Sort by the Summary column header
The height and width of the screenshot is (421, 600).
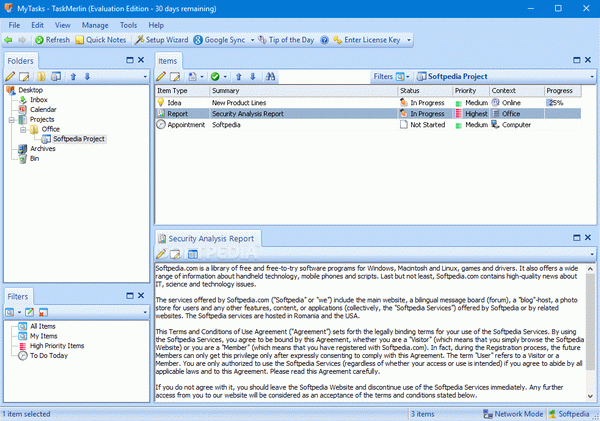(303, 91)
